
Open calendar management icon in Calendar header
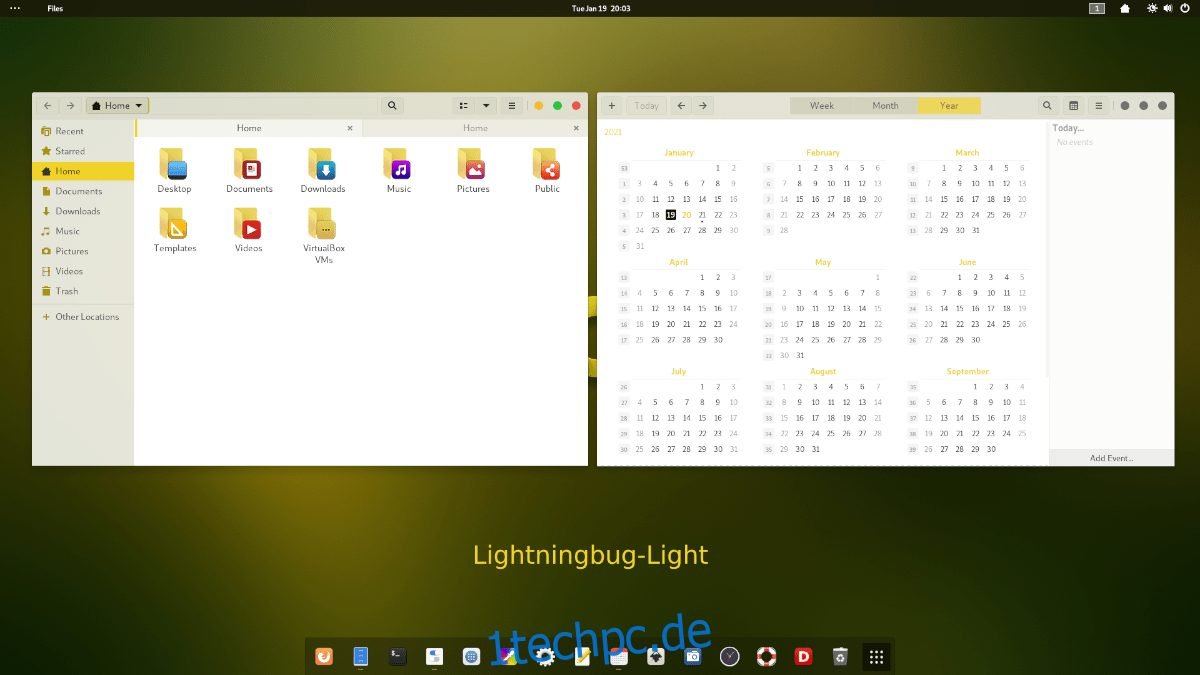(x=1073, y=105)
